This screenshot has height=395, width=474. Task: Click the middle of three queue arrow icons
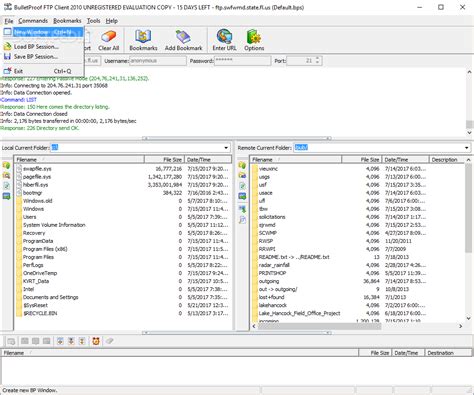coord(71,341)
